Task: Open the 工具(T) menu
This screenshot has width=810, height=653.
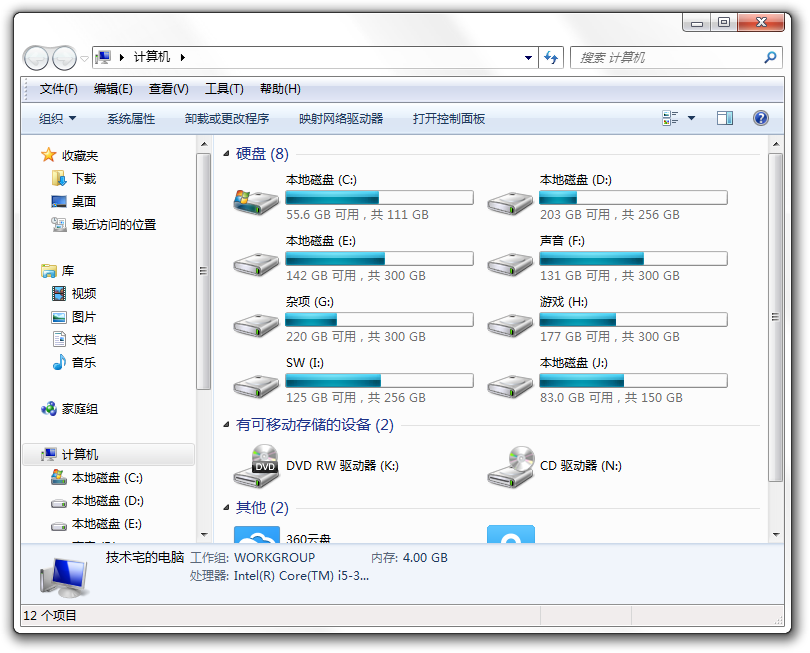Action: pyautogui.click(x=224, y=89)
